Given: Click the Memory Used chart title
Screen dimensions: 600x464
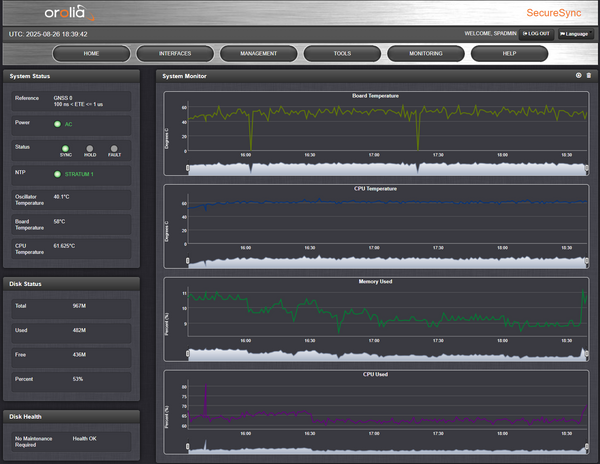Looking at the screenshot, I should coord(375,282).
